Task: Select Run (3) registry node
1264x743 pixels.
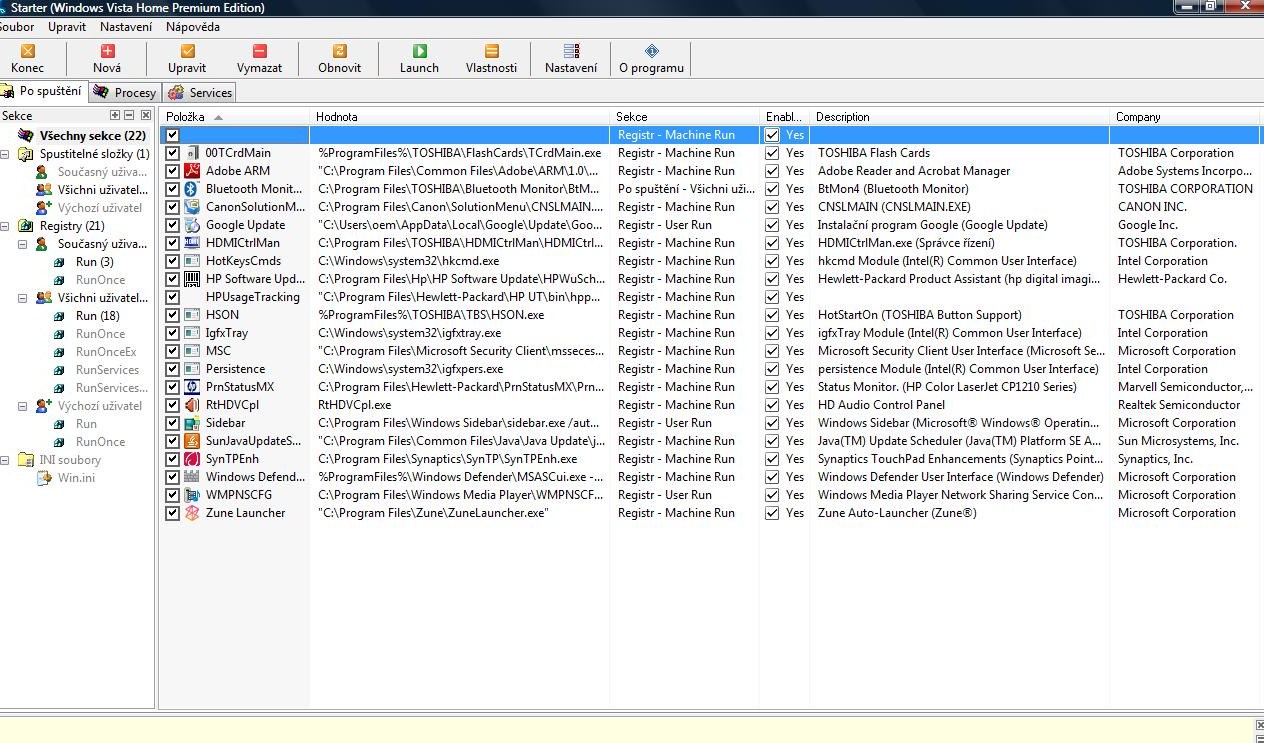Action: (x=94, y=262)
